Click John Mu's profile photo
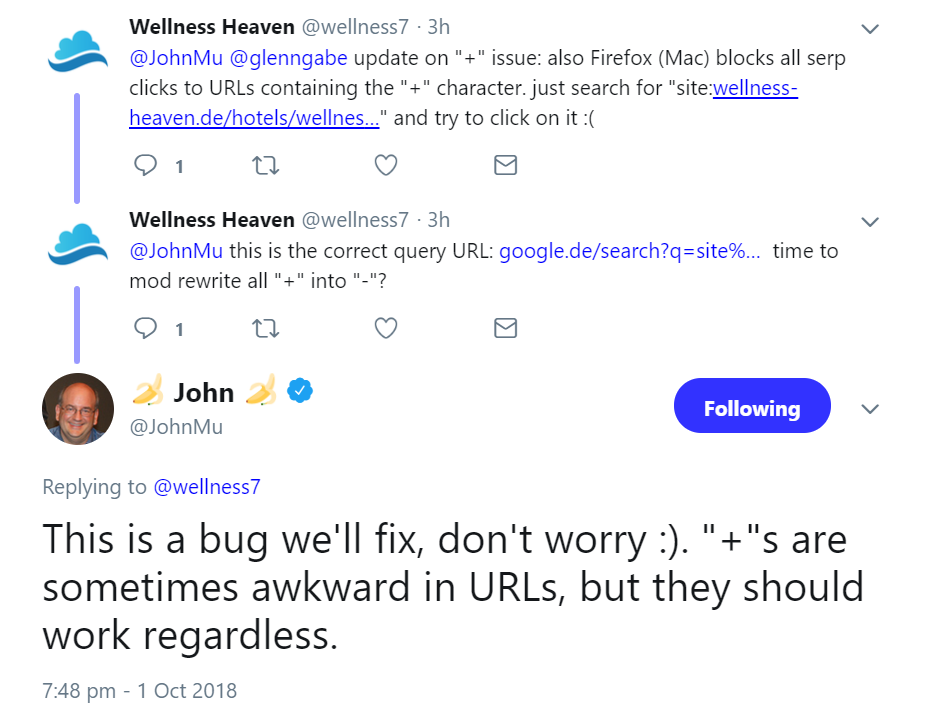Viewport: 931px width, 716px height. [x=77, y=409]
